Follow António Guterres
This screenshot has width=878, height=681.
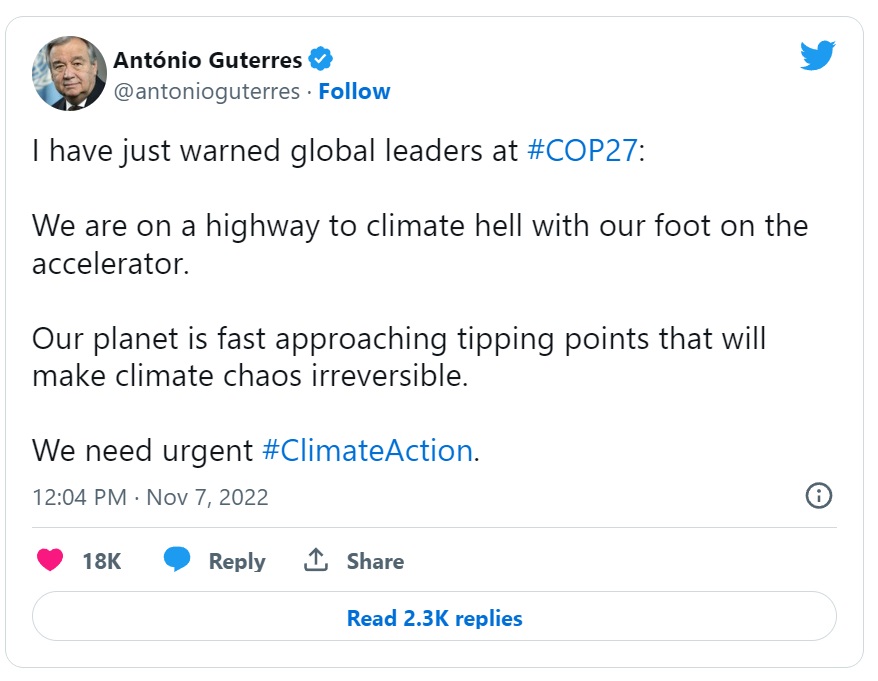(354, 91)
